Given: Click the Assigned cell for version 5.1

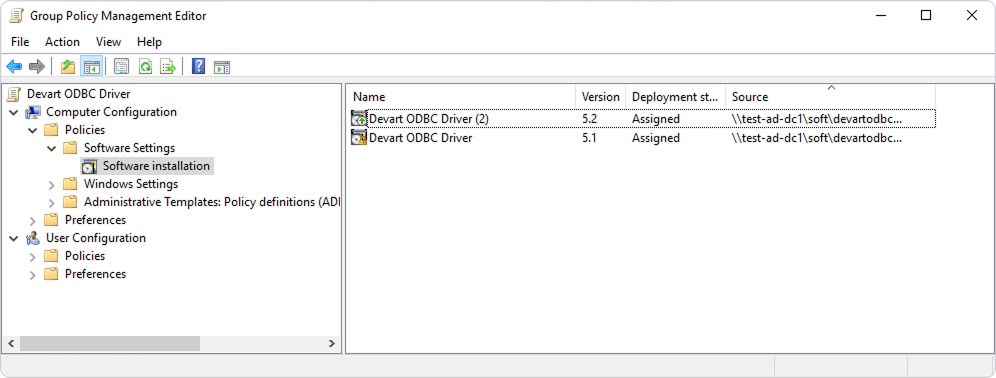Looking at the screenshot, I should (x=656, y=138).
